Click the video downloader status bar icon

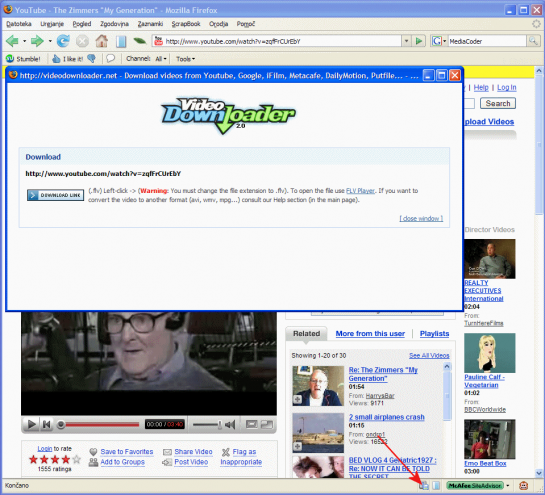424,486
